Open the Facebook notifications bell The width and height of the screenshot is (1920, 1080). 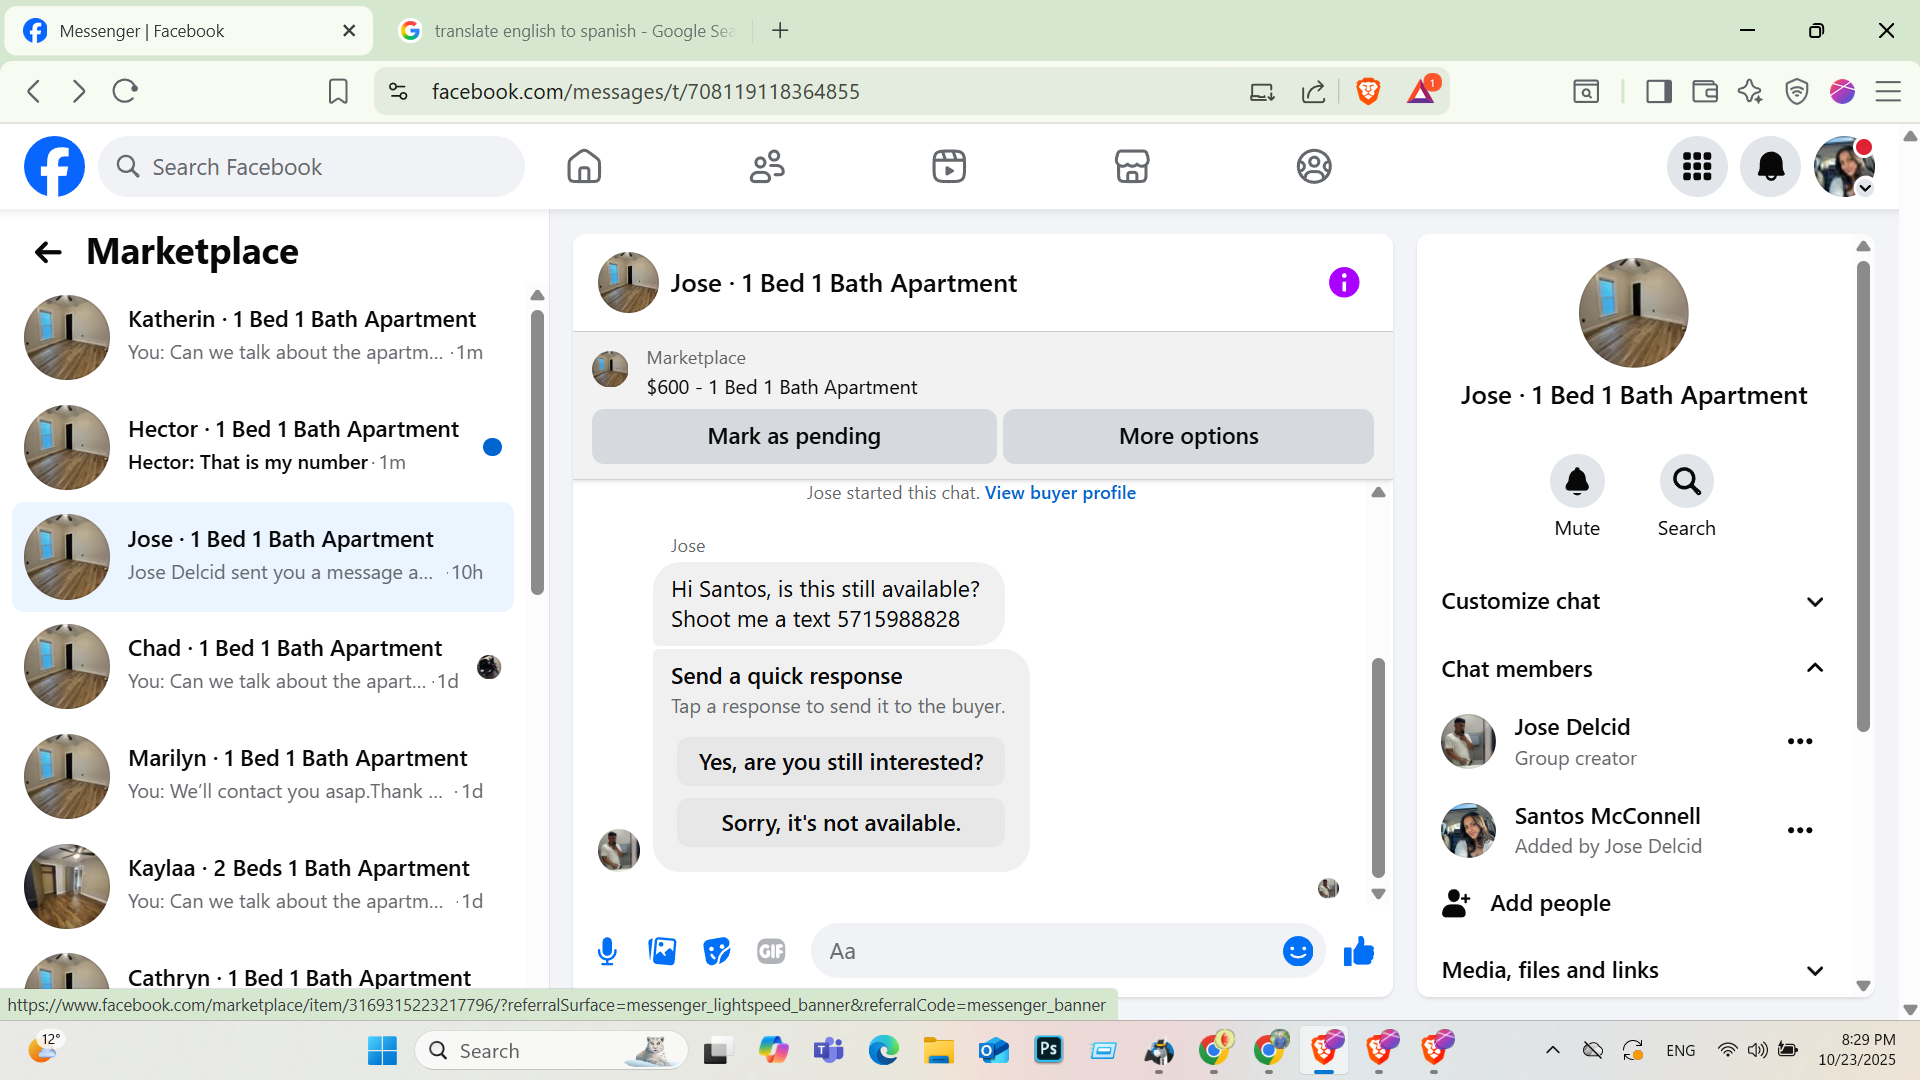tap(1770, 166)
